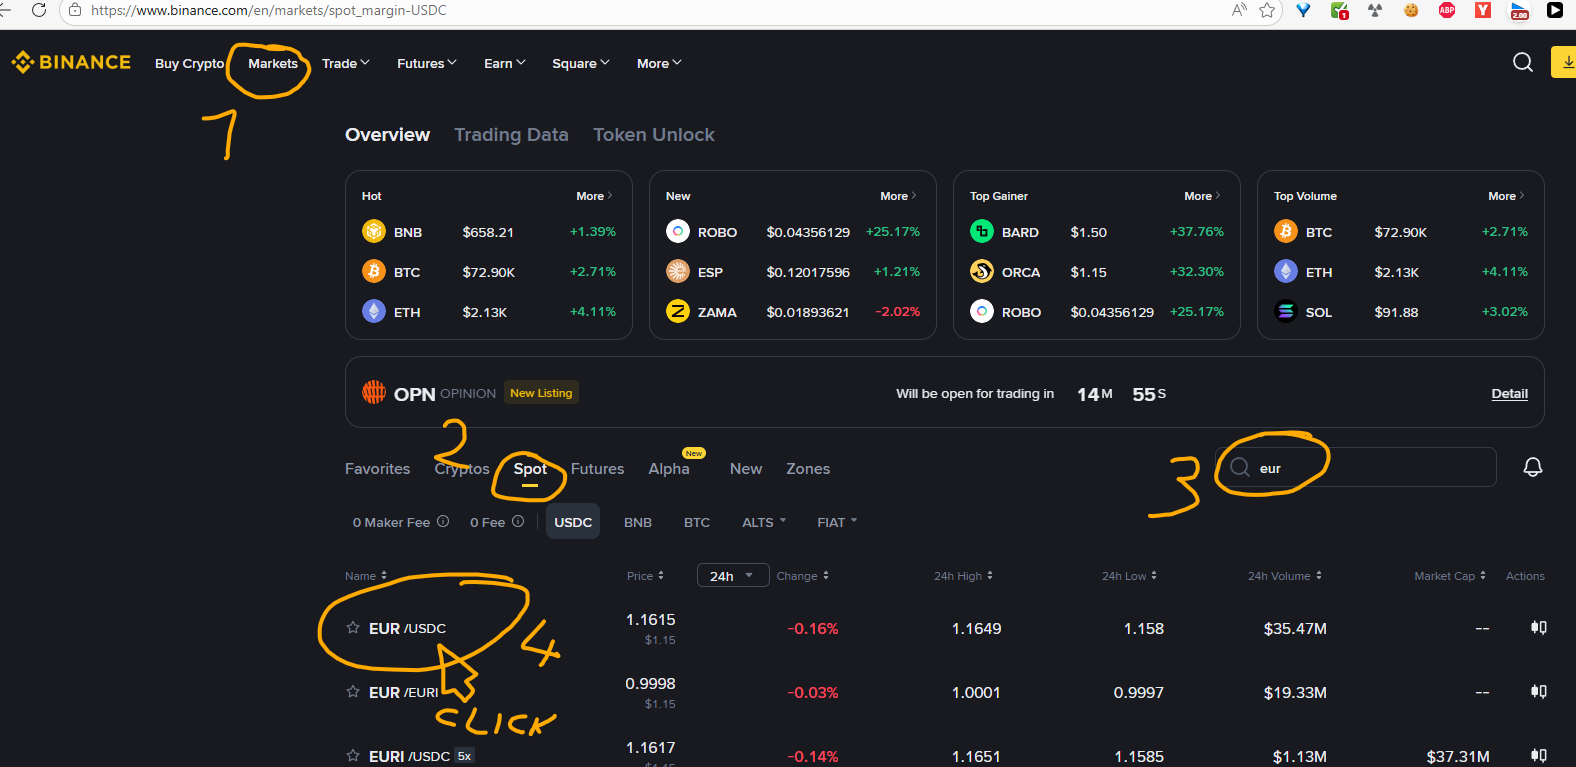
Task: Open the 24h change period dropdown
Action: tap(732, 576)
